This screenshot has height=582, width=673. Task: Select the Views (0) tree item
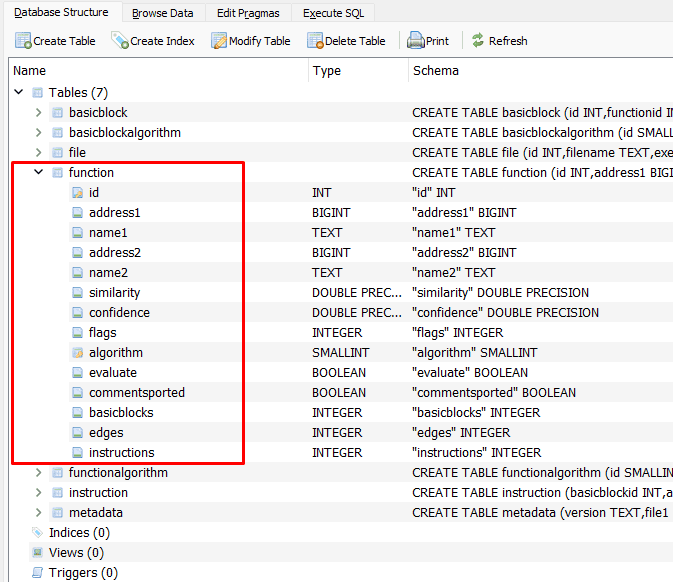click(76, 553)
